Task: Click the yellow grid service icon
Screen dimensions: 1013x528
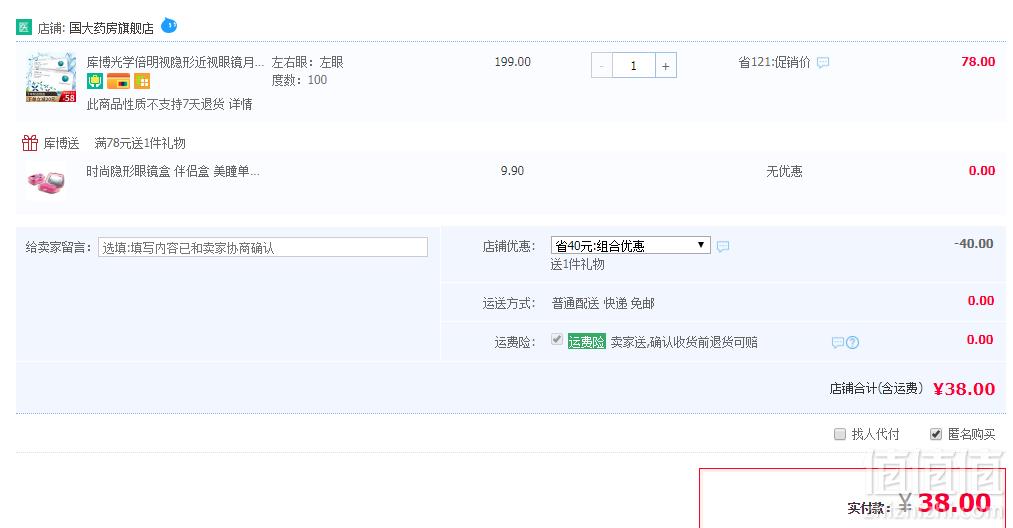Action: coord(142,81)
